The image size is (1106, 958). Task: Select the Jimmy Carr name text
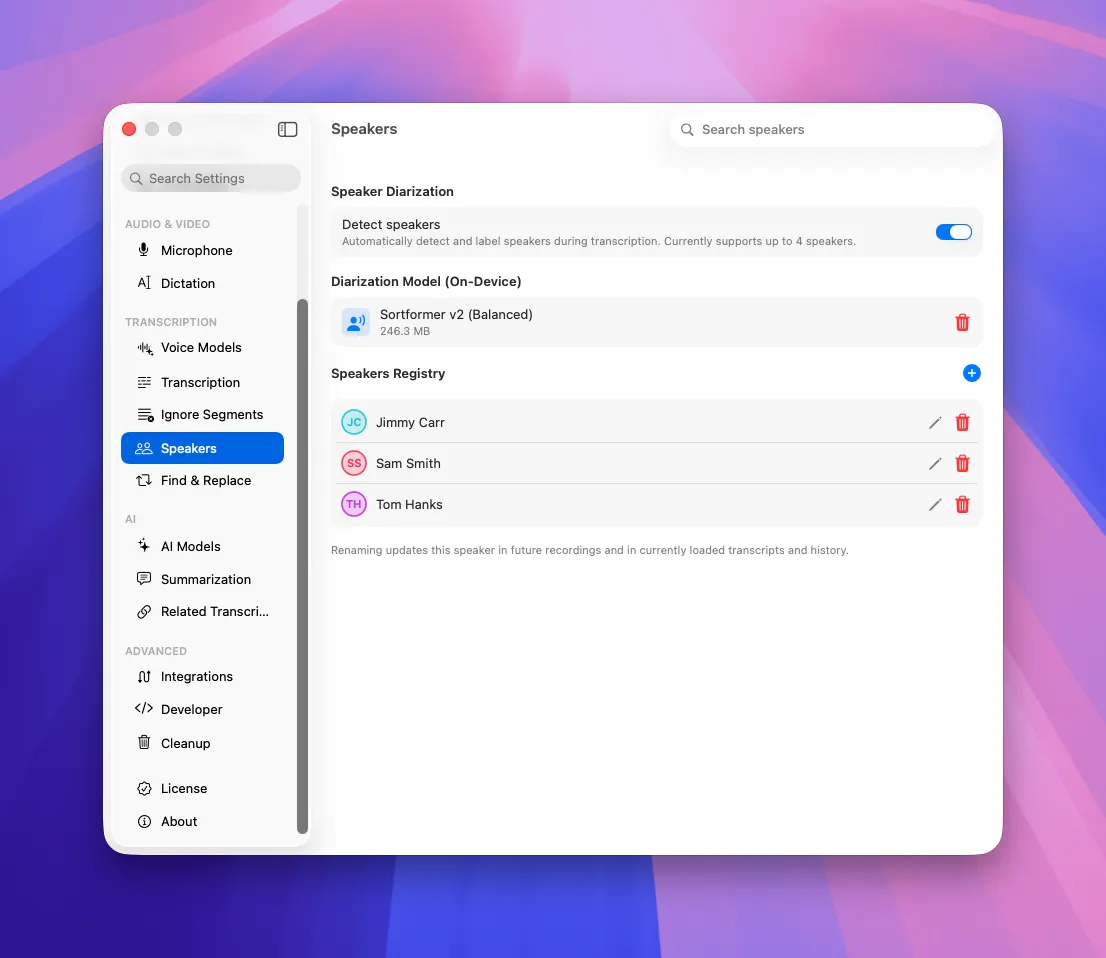point(411,423)
